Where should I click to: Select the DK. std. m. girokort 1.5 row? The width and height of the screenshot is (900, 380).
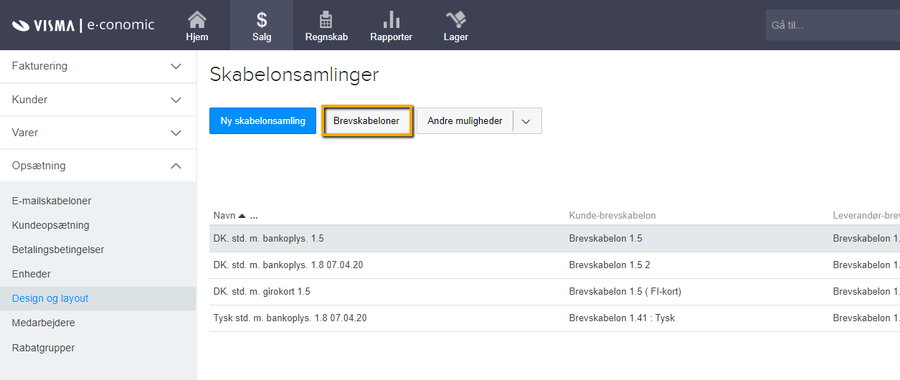click(554, 292)
